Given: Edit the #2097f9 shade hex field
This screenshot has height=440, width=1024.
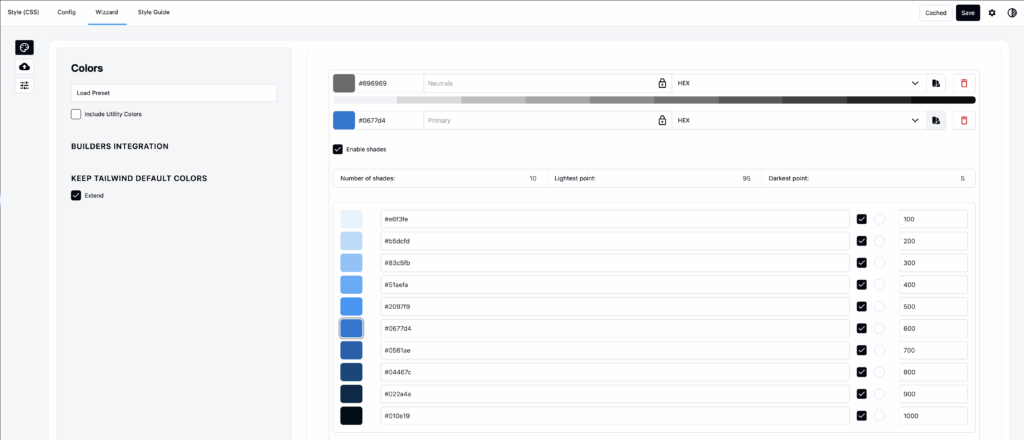Looking at the screenshot, I should (615, 307).
